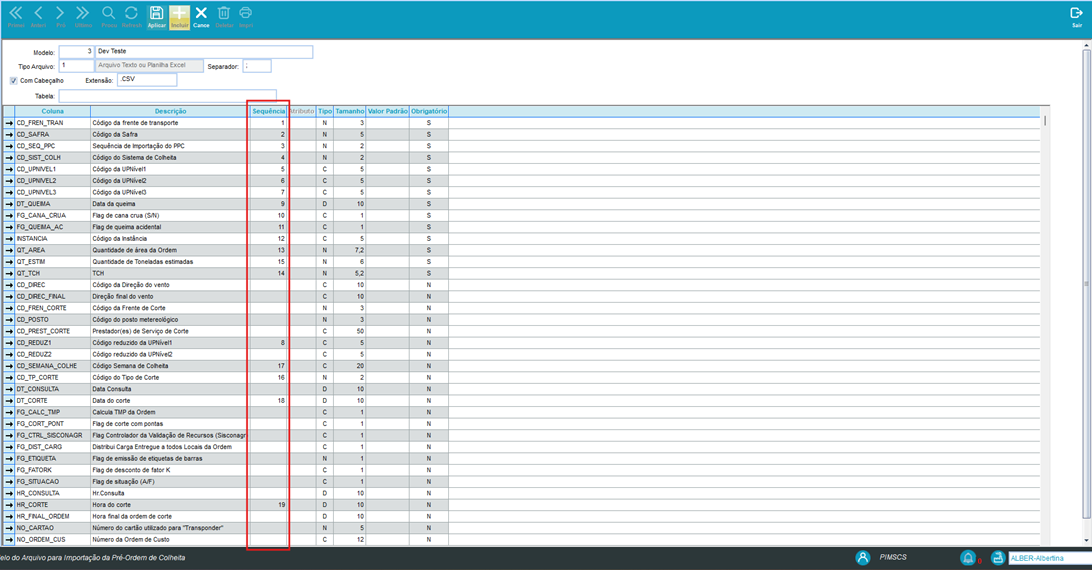
Task: Click the main vertical scrollbar on right edge
Action: click(x=1087, y=282)
